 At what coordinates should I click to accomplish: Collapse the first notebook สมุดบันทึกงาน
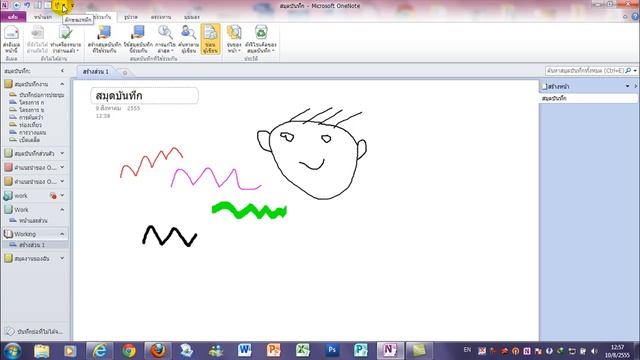(x=62, y=84)
